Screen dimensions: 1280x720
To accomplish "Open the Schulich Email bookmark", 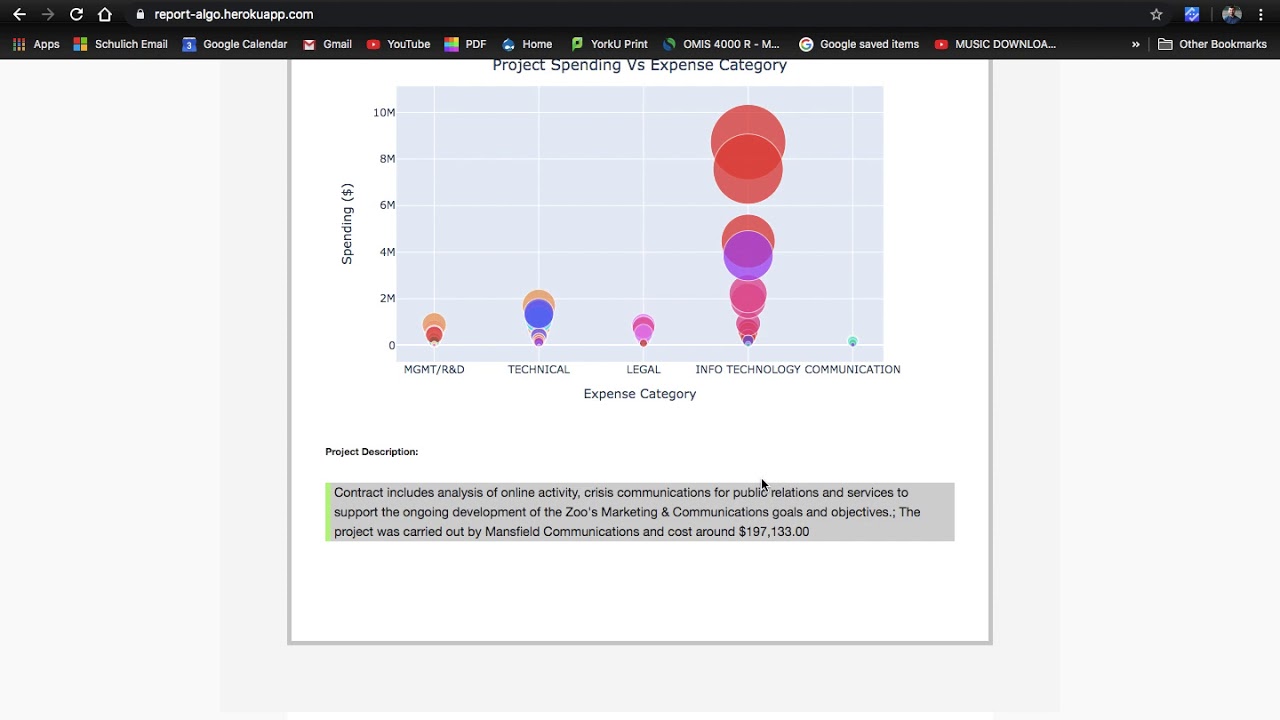I will [120, 44].
